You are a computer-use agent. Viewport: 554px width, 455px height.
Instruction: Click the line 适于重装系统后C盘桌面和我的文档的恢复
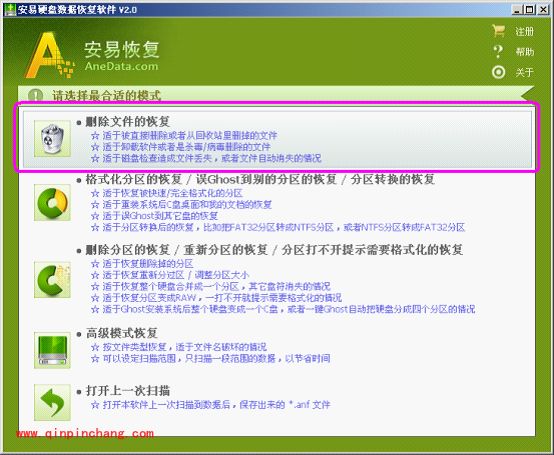coord(181,205)
